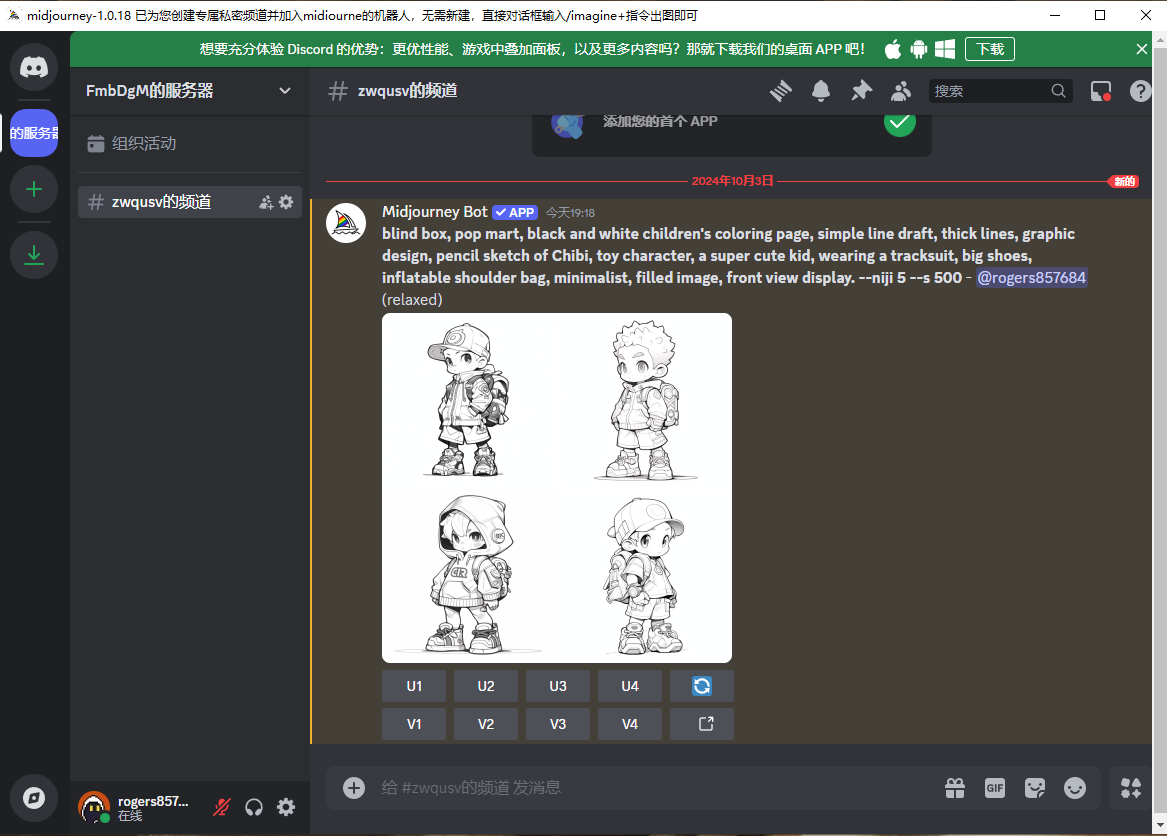Show pinned messages pin icon

pos(861,91)
